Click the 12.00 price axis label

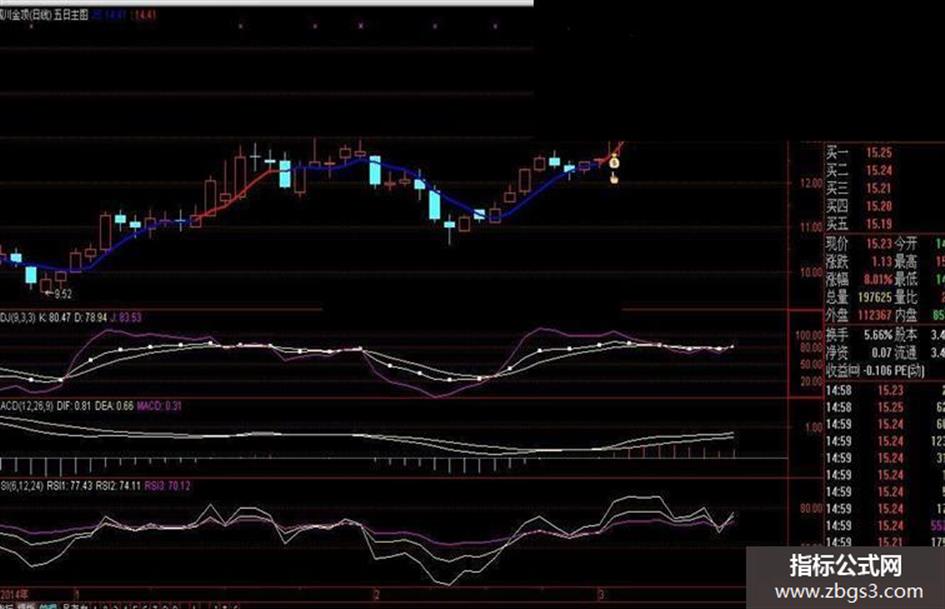(811, 183)
